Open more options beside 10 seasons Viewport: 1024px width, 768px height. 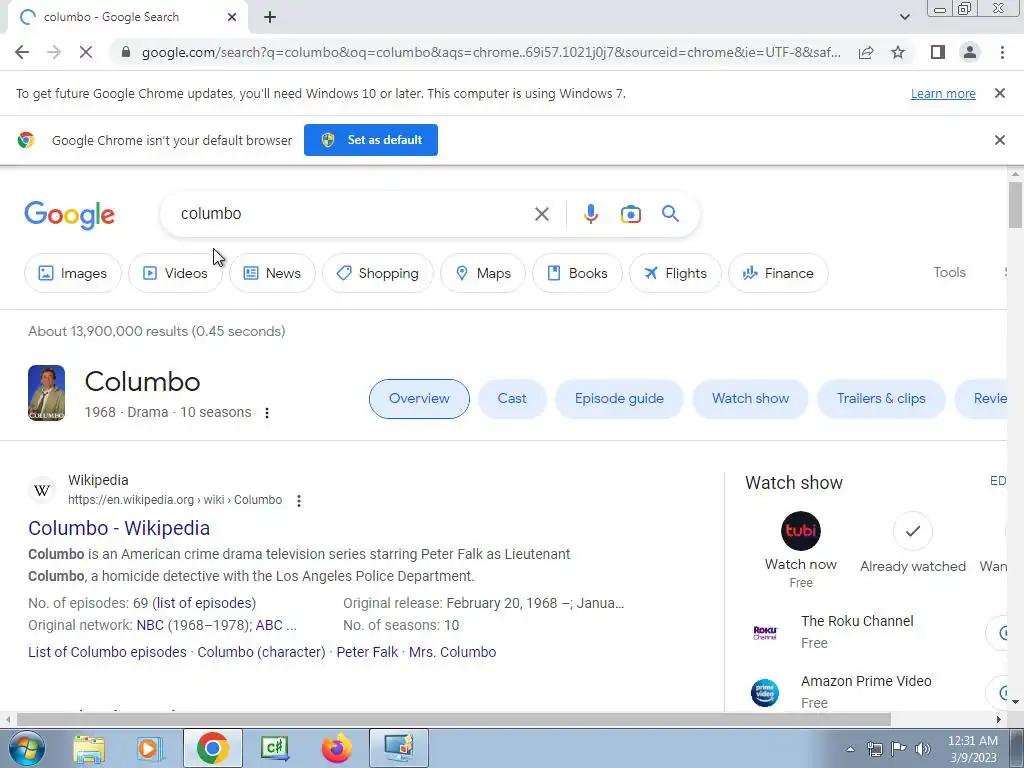tap(266, 413)
